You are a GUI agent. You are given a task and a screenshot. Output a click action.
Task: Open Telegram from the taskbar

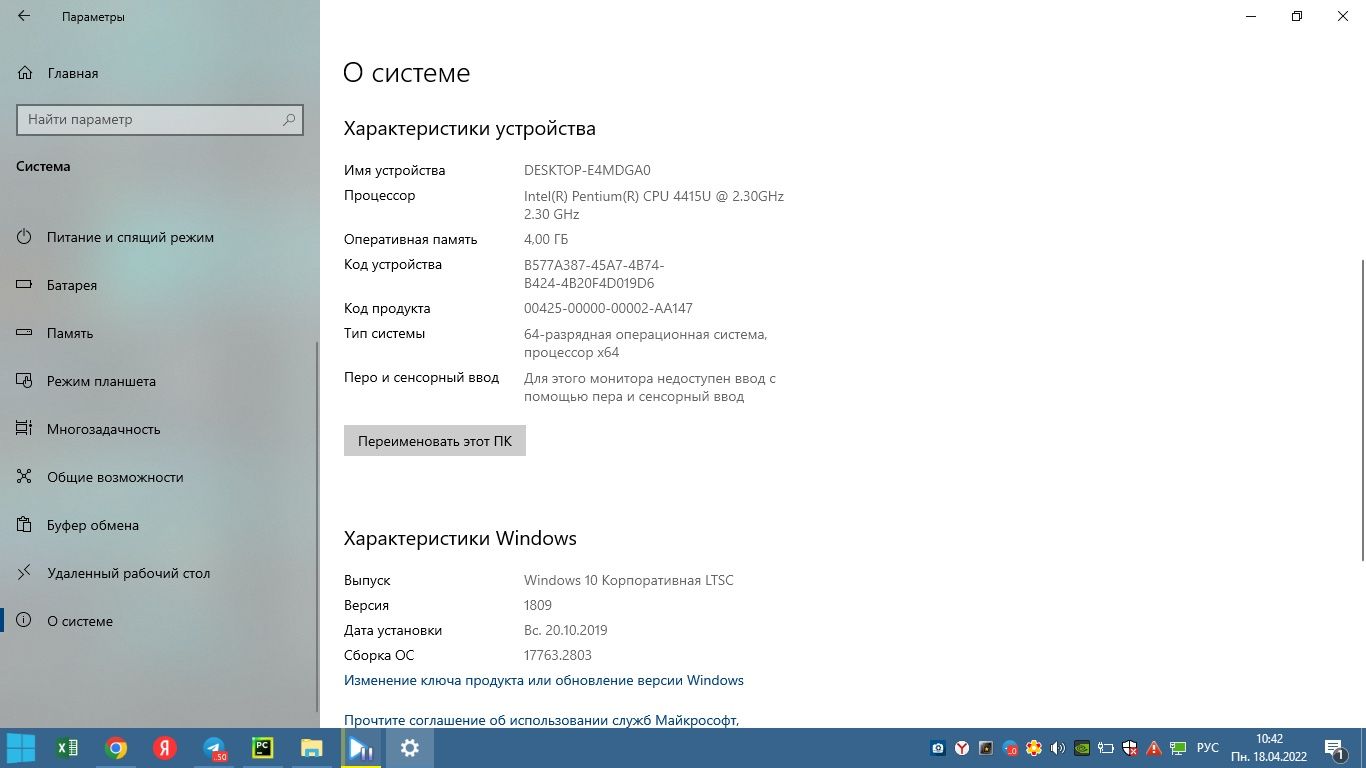coord(214,748)
